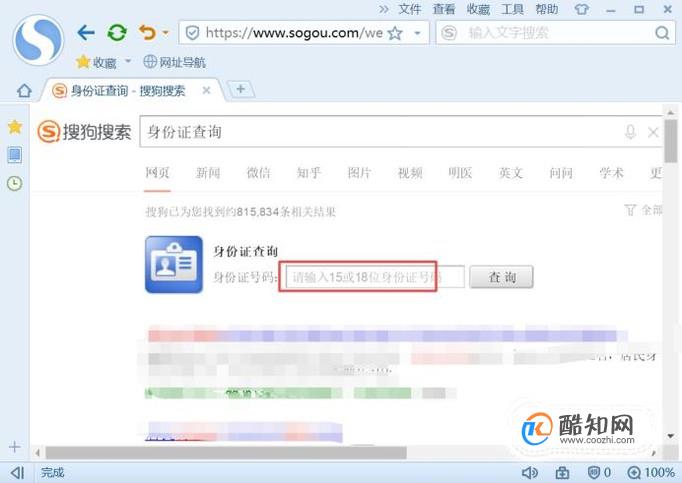Image resolution: width=682 pixels, height=483 pixels.
Task: Click the Sogou browser logo avatar
Action: (38, 40)
